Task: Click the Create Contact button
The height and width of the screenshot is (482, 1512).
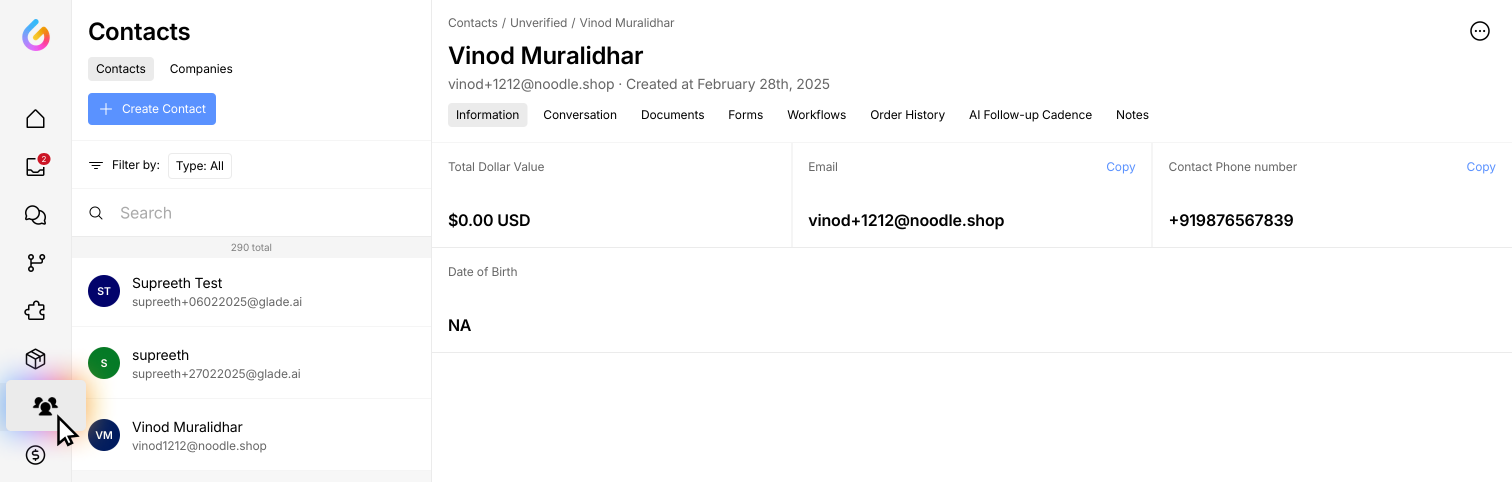Action: click(152, 109)
